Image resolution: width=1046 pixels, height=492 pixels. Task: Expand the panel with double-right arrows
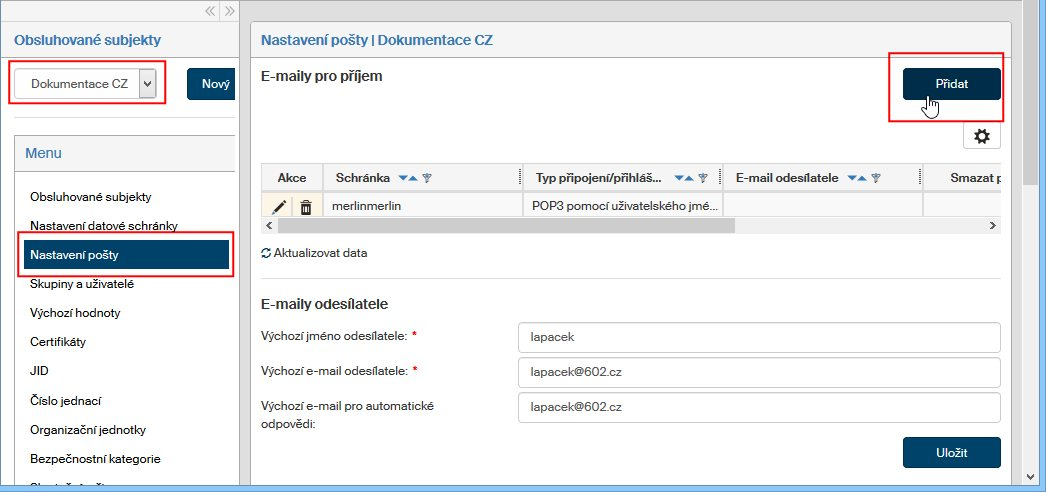(x=229, y=11)
